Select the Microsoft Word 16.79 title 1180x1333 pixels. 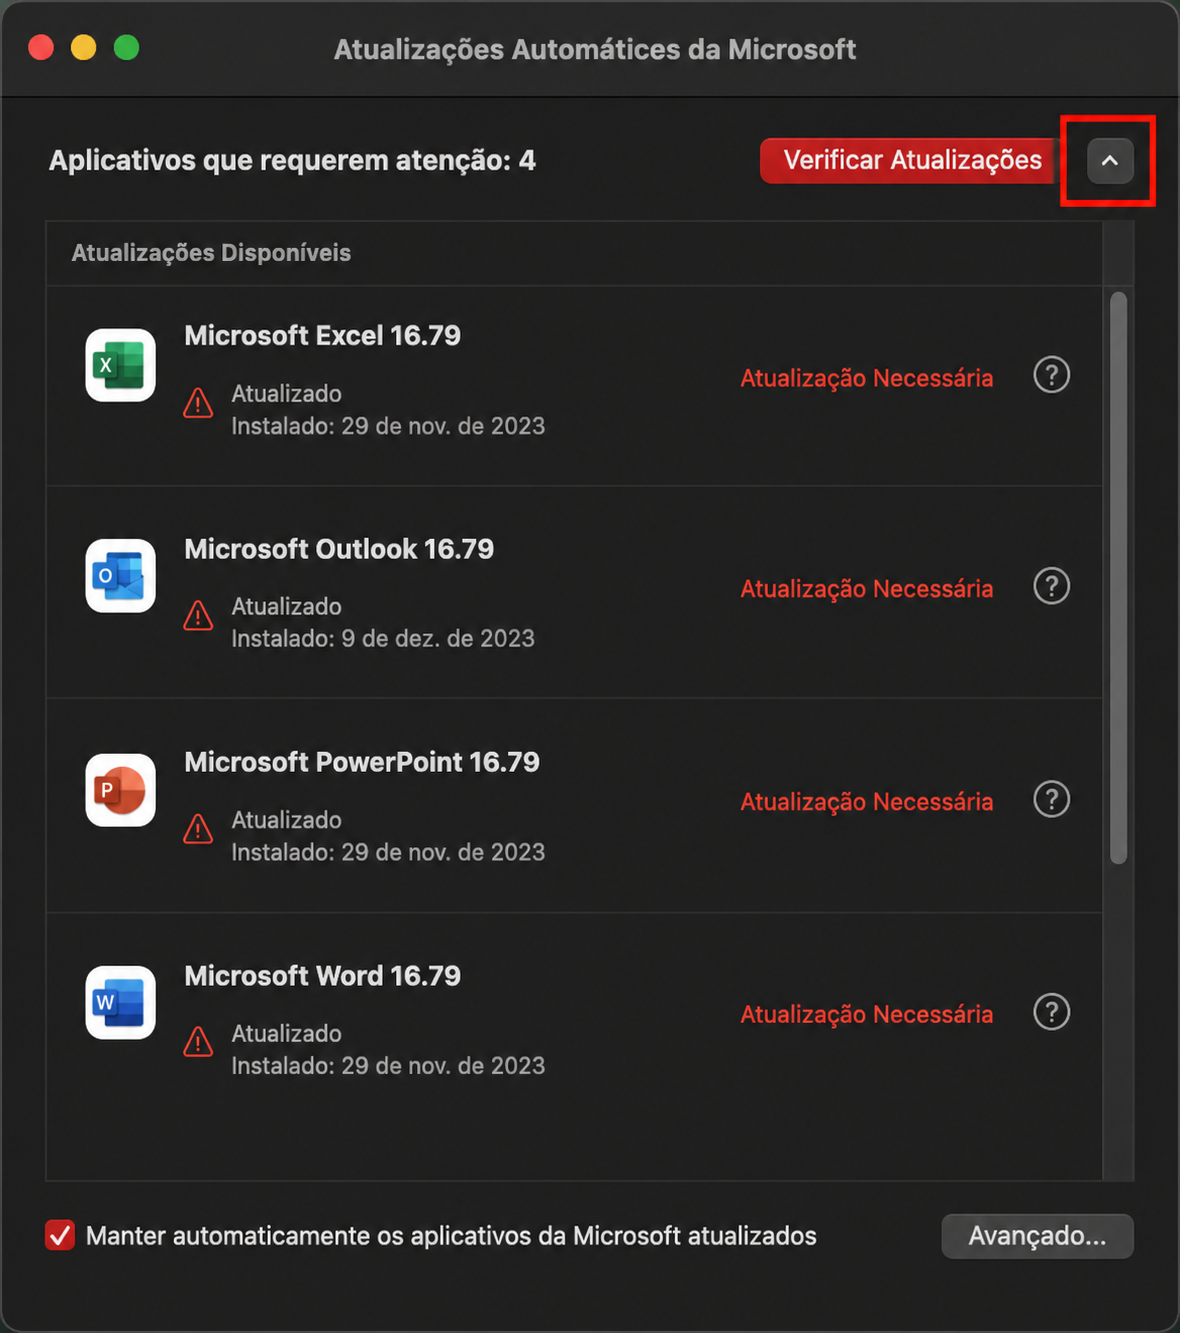click(322, 976)
